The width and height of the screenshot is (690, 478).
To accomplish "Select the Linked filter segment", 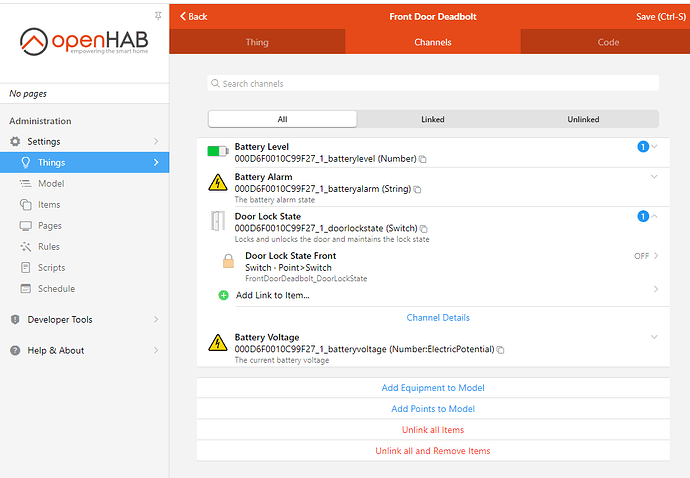I will 432,119.
